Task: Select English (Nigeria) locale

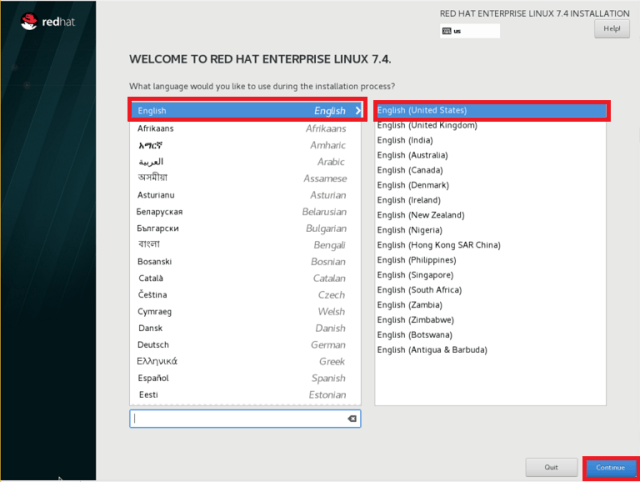Action: [x=491, y=230]
